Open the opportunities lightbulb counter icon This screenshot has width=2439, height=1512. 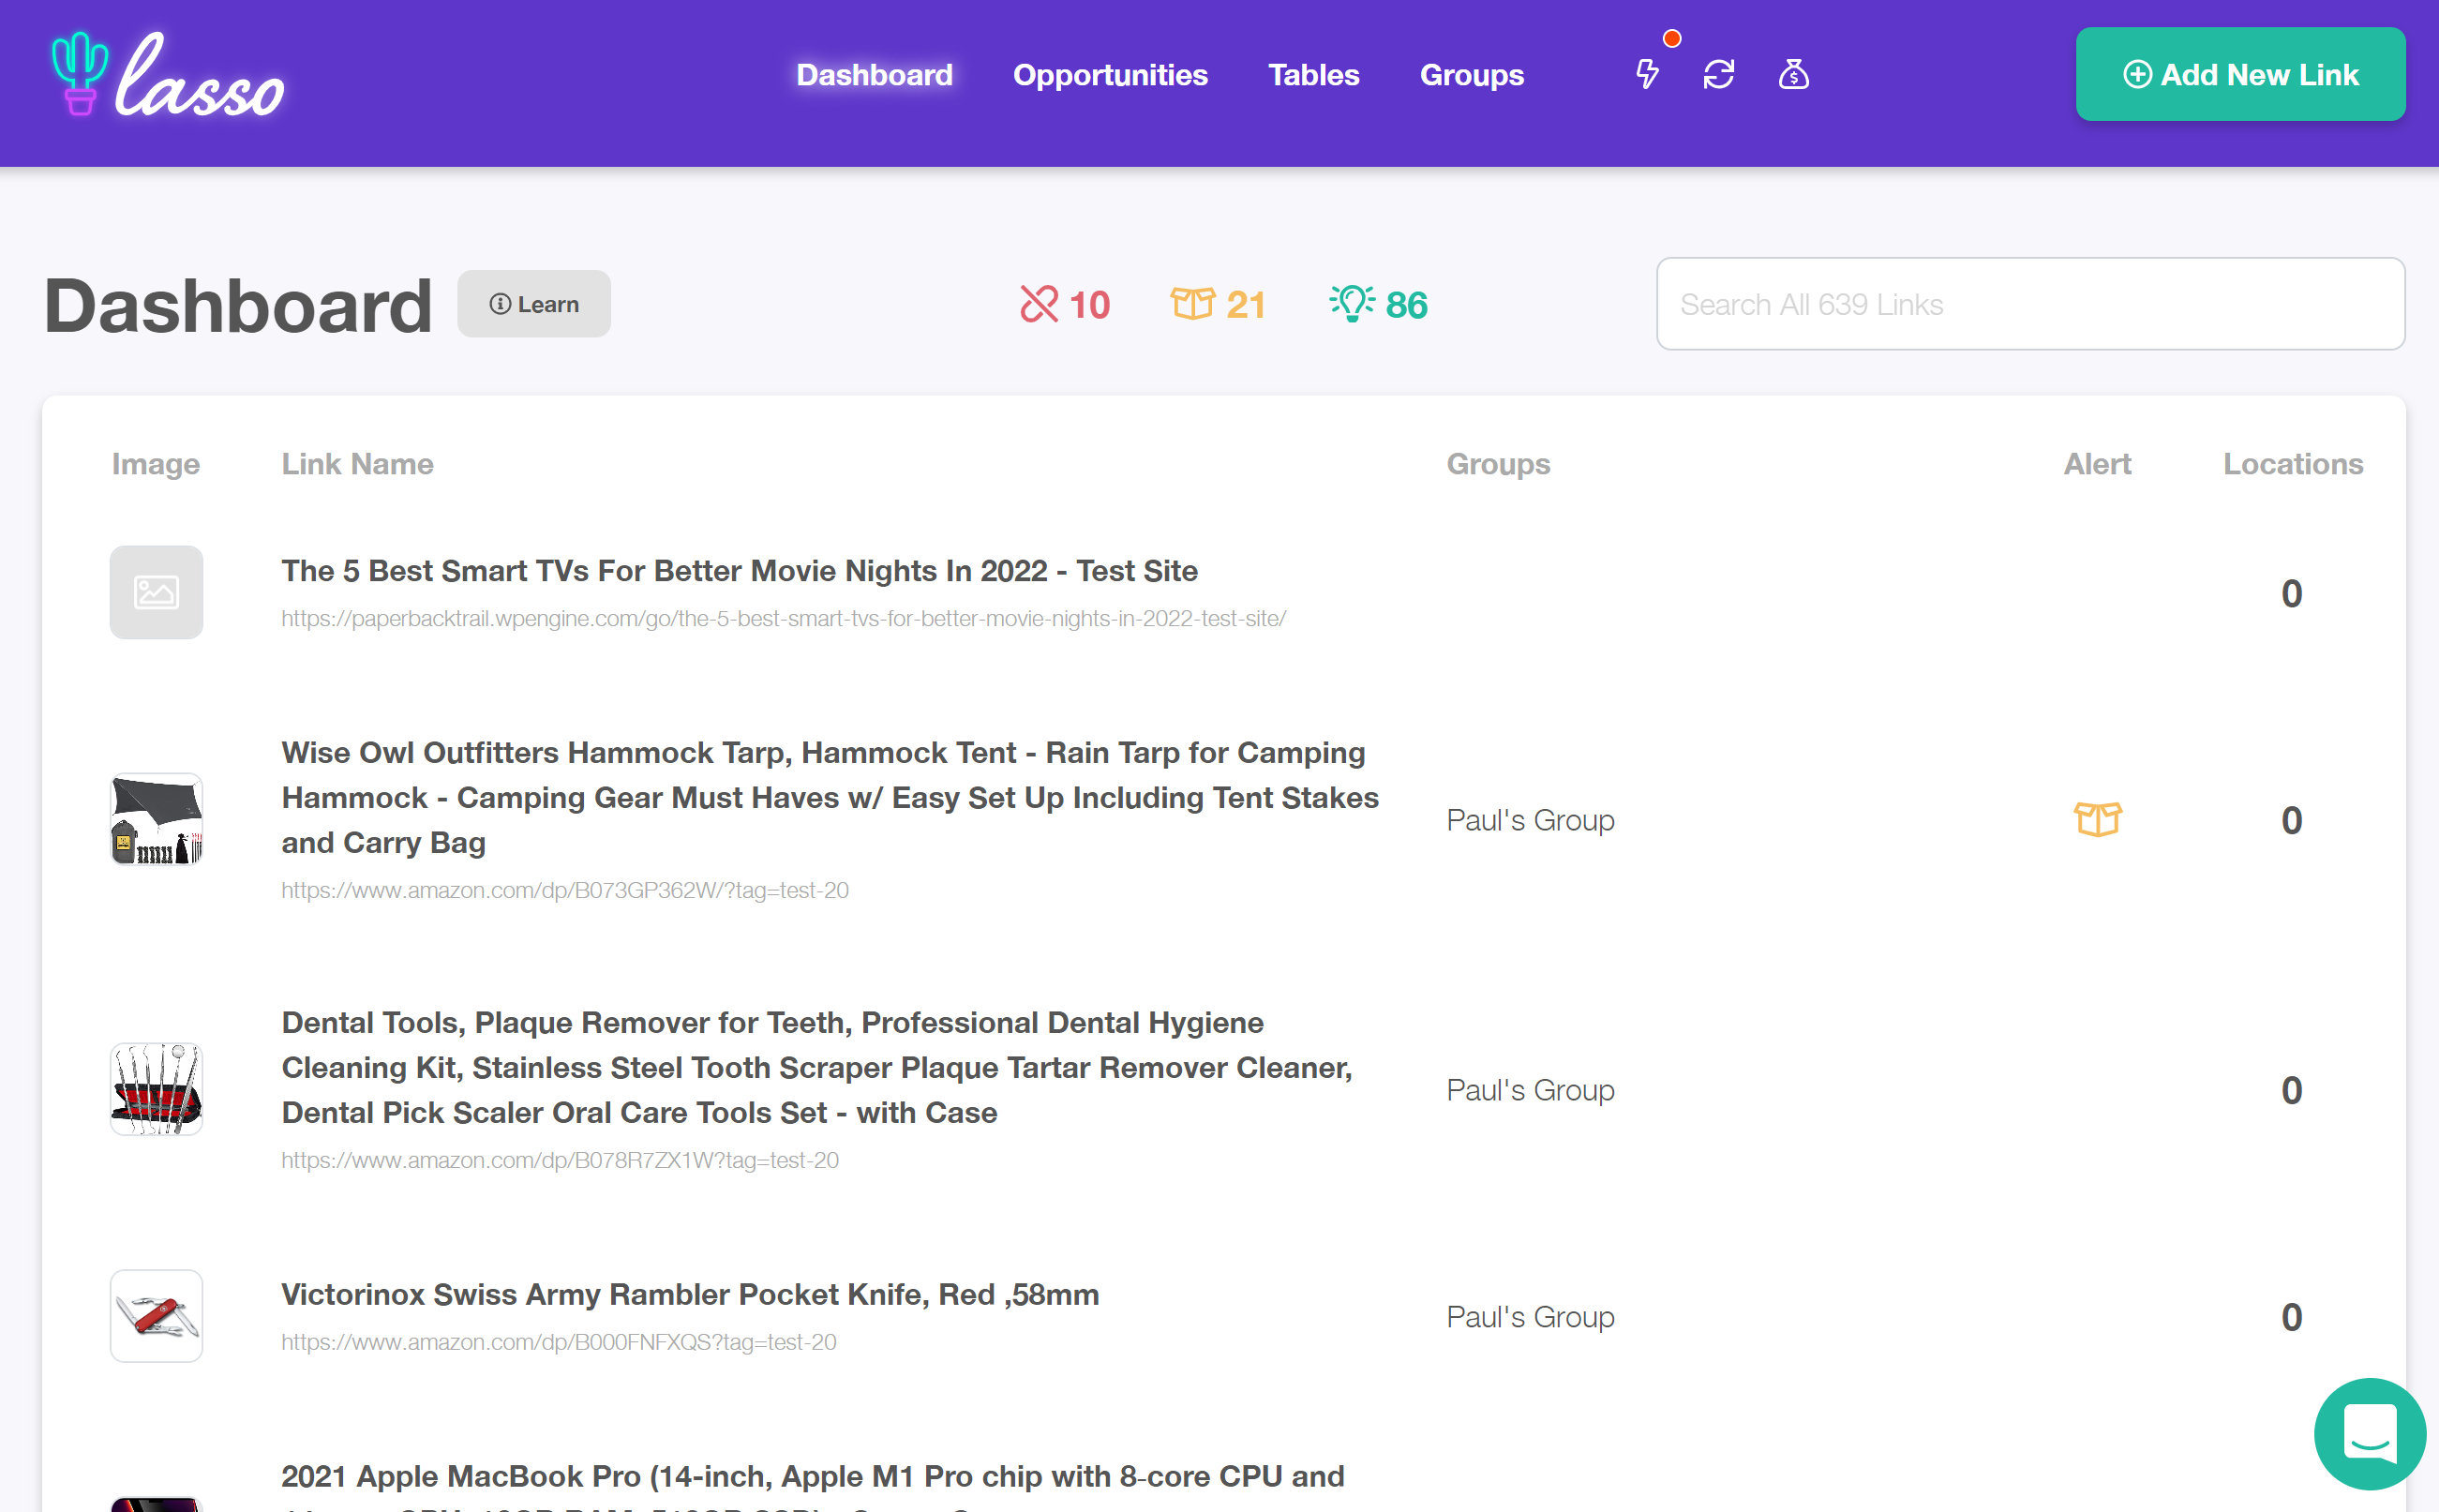coord(1352,304)
